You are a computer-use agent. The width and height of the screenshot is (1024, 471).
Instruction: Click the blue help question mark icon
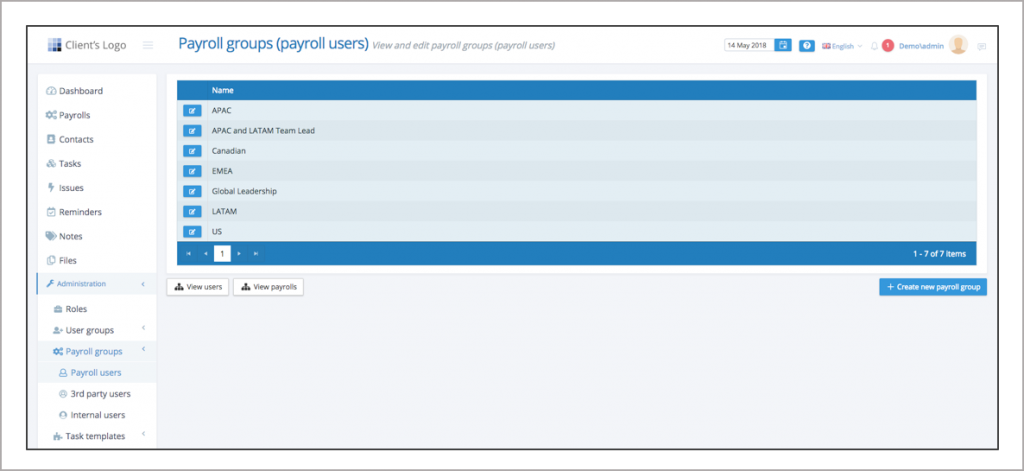(807, 46)
